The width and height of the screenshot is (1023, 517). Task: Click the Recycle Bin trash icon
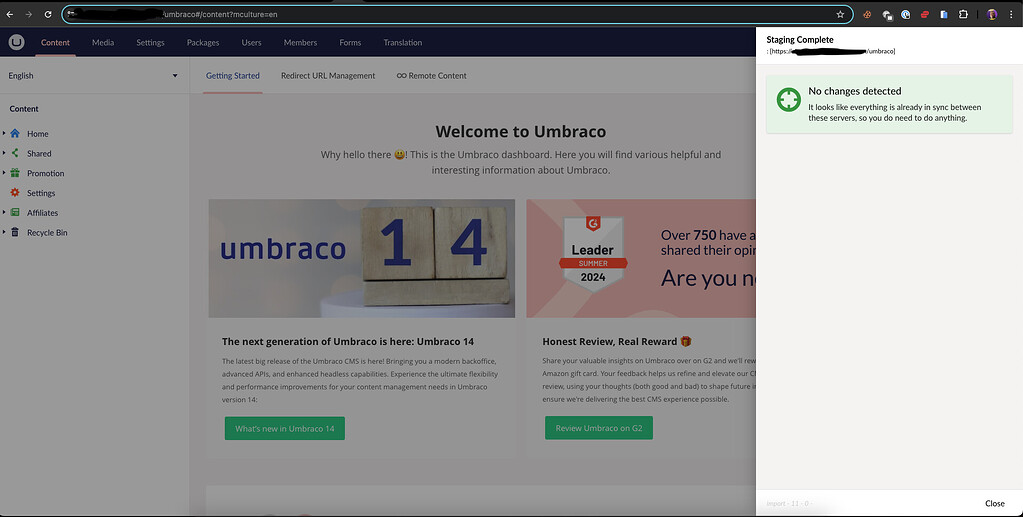15,232
